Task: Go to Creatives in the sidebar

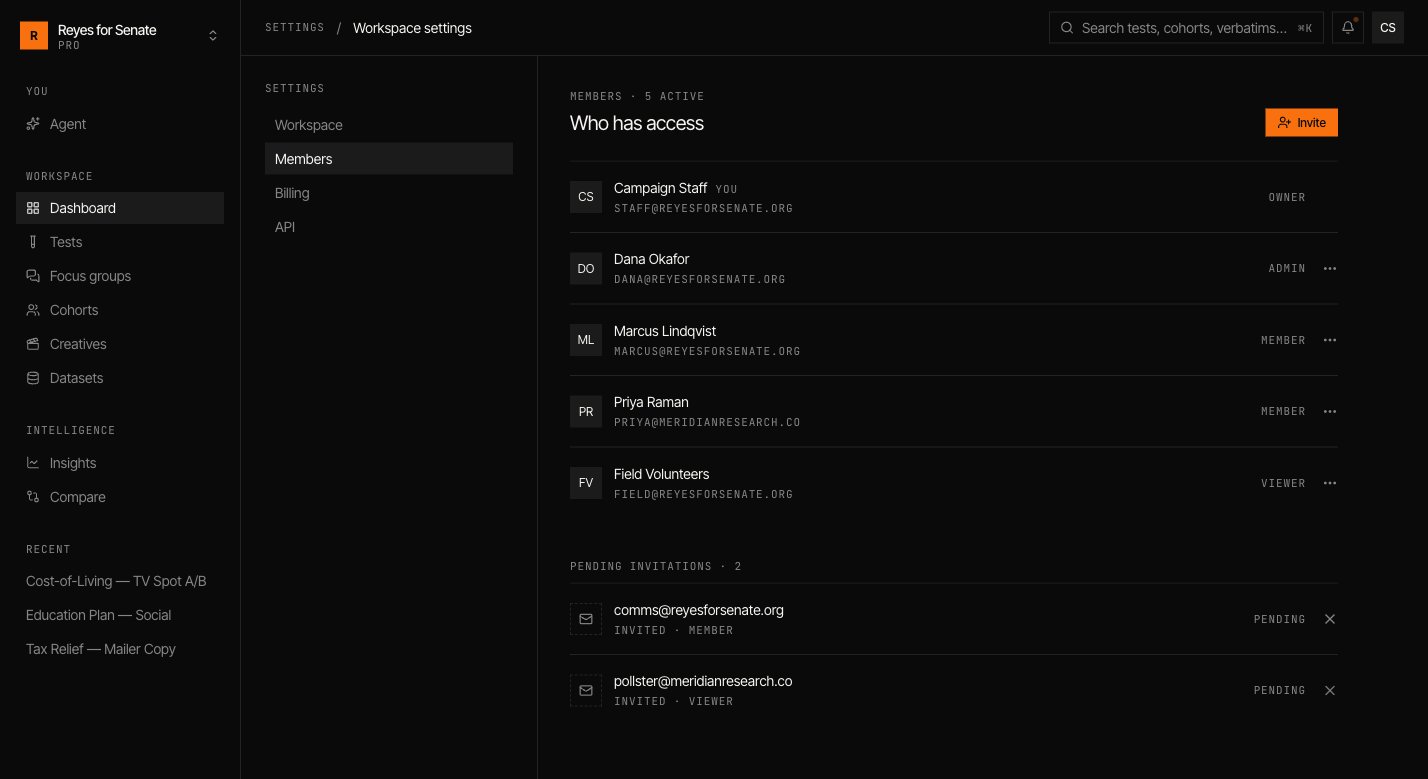Action: pyautogui.click(x=120, y=344)
